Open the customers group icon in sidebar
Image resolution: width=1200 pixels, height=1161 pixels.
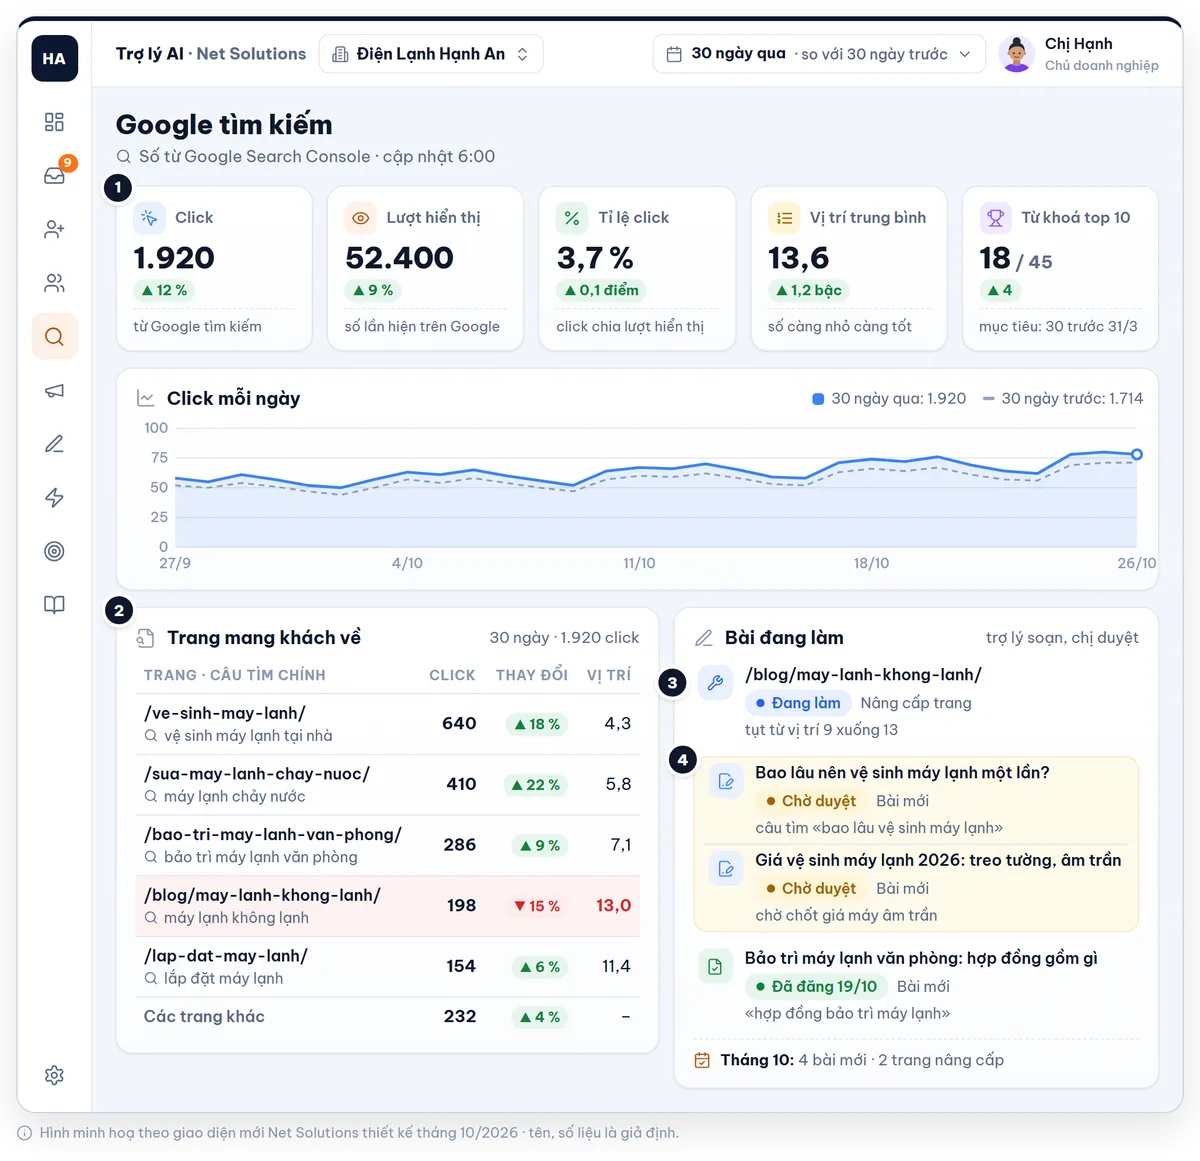coord(54,283)
